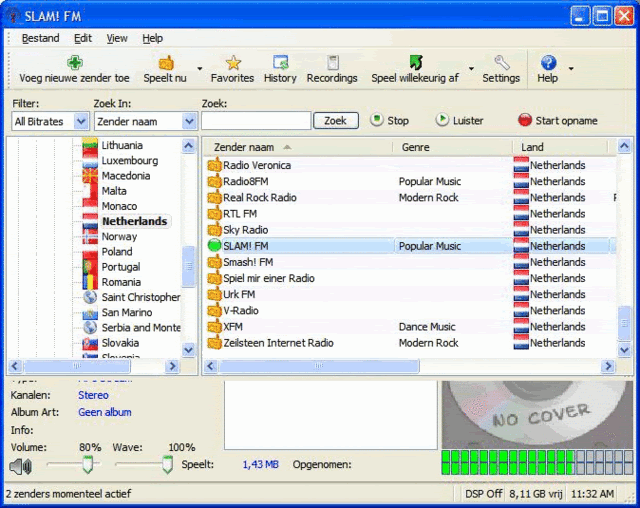Click the radio icon beside XFM

pos(214,326)
